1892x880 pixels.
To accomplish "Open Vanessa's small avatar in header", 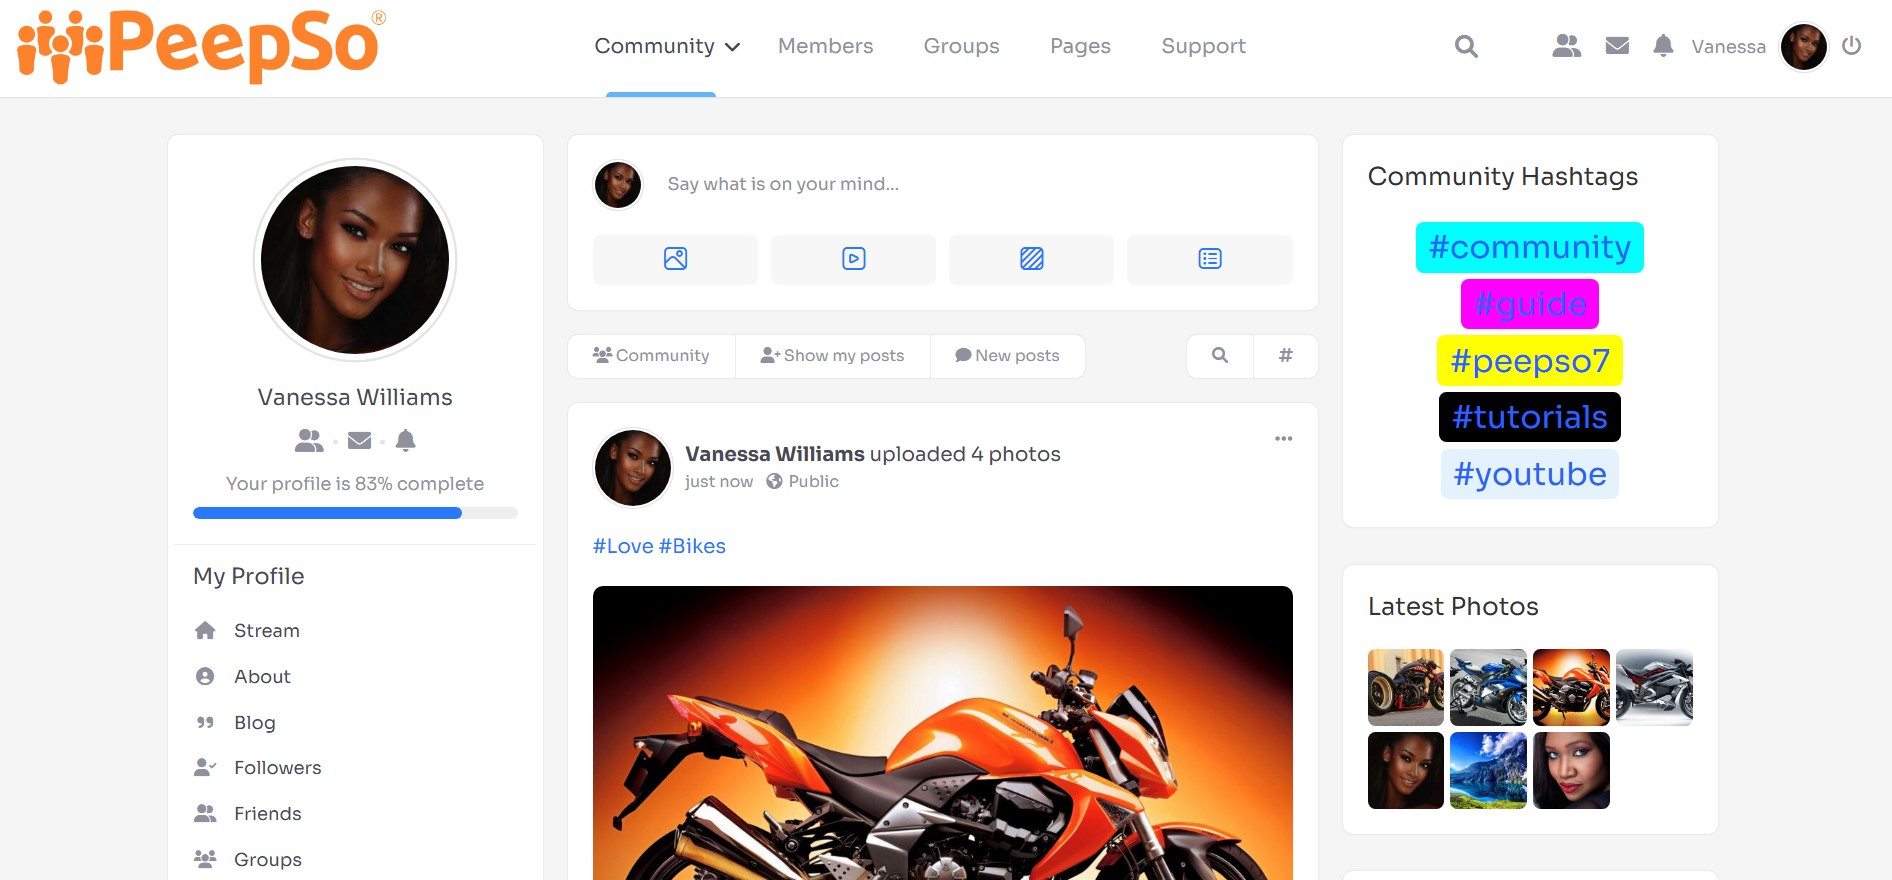I will click(x=1804, y=46).
